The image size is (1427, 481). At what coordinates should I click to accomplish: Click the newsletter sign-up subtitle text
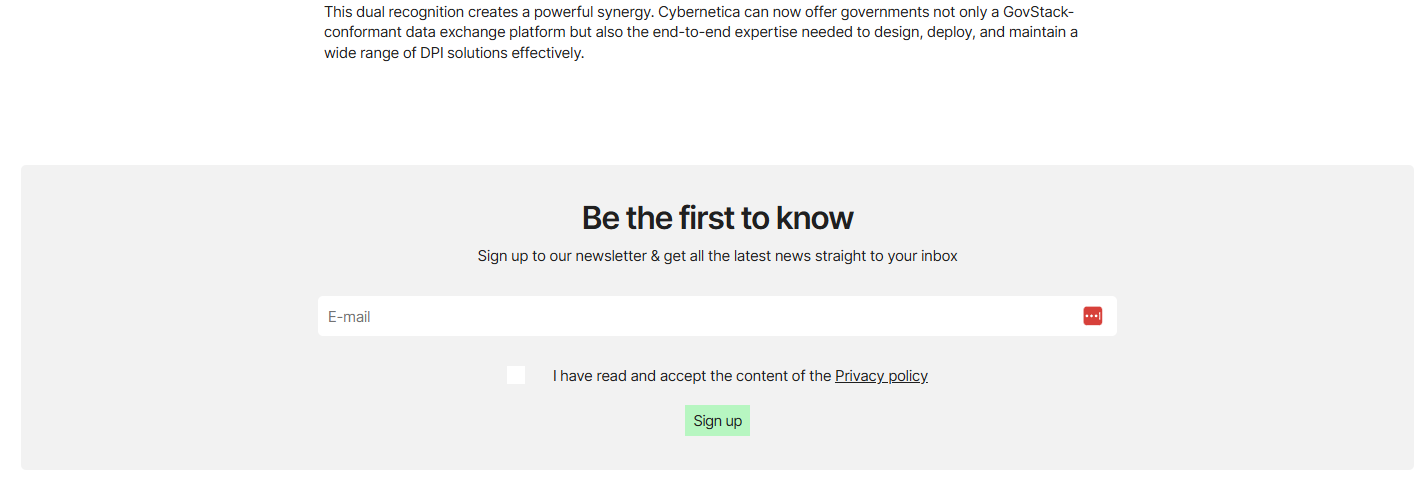717,256
